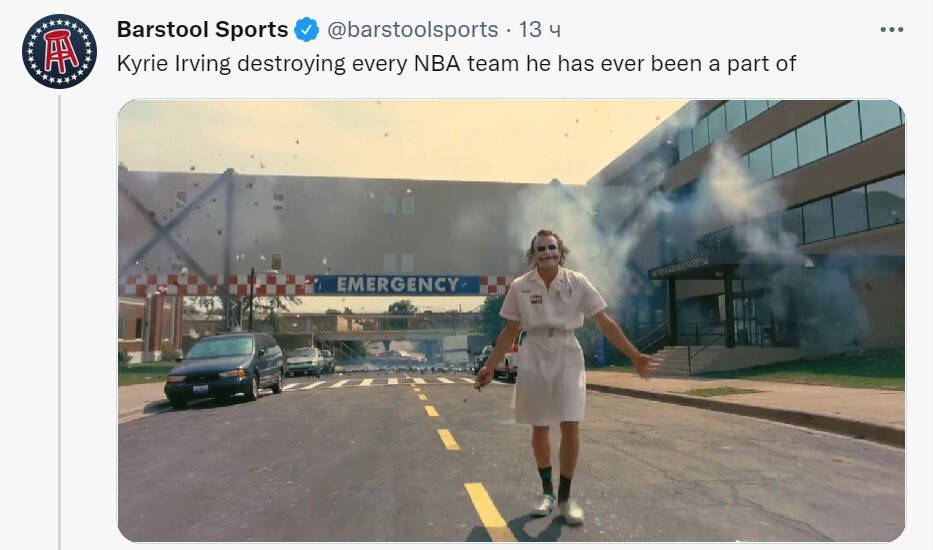
Task: Open the Barstool Sports profile avatar
Action: (x=59, y=51)
